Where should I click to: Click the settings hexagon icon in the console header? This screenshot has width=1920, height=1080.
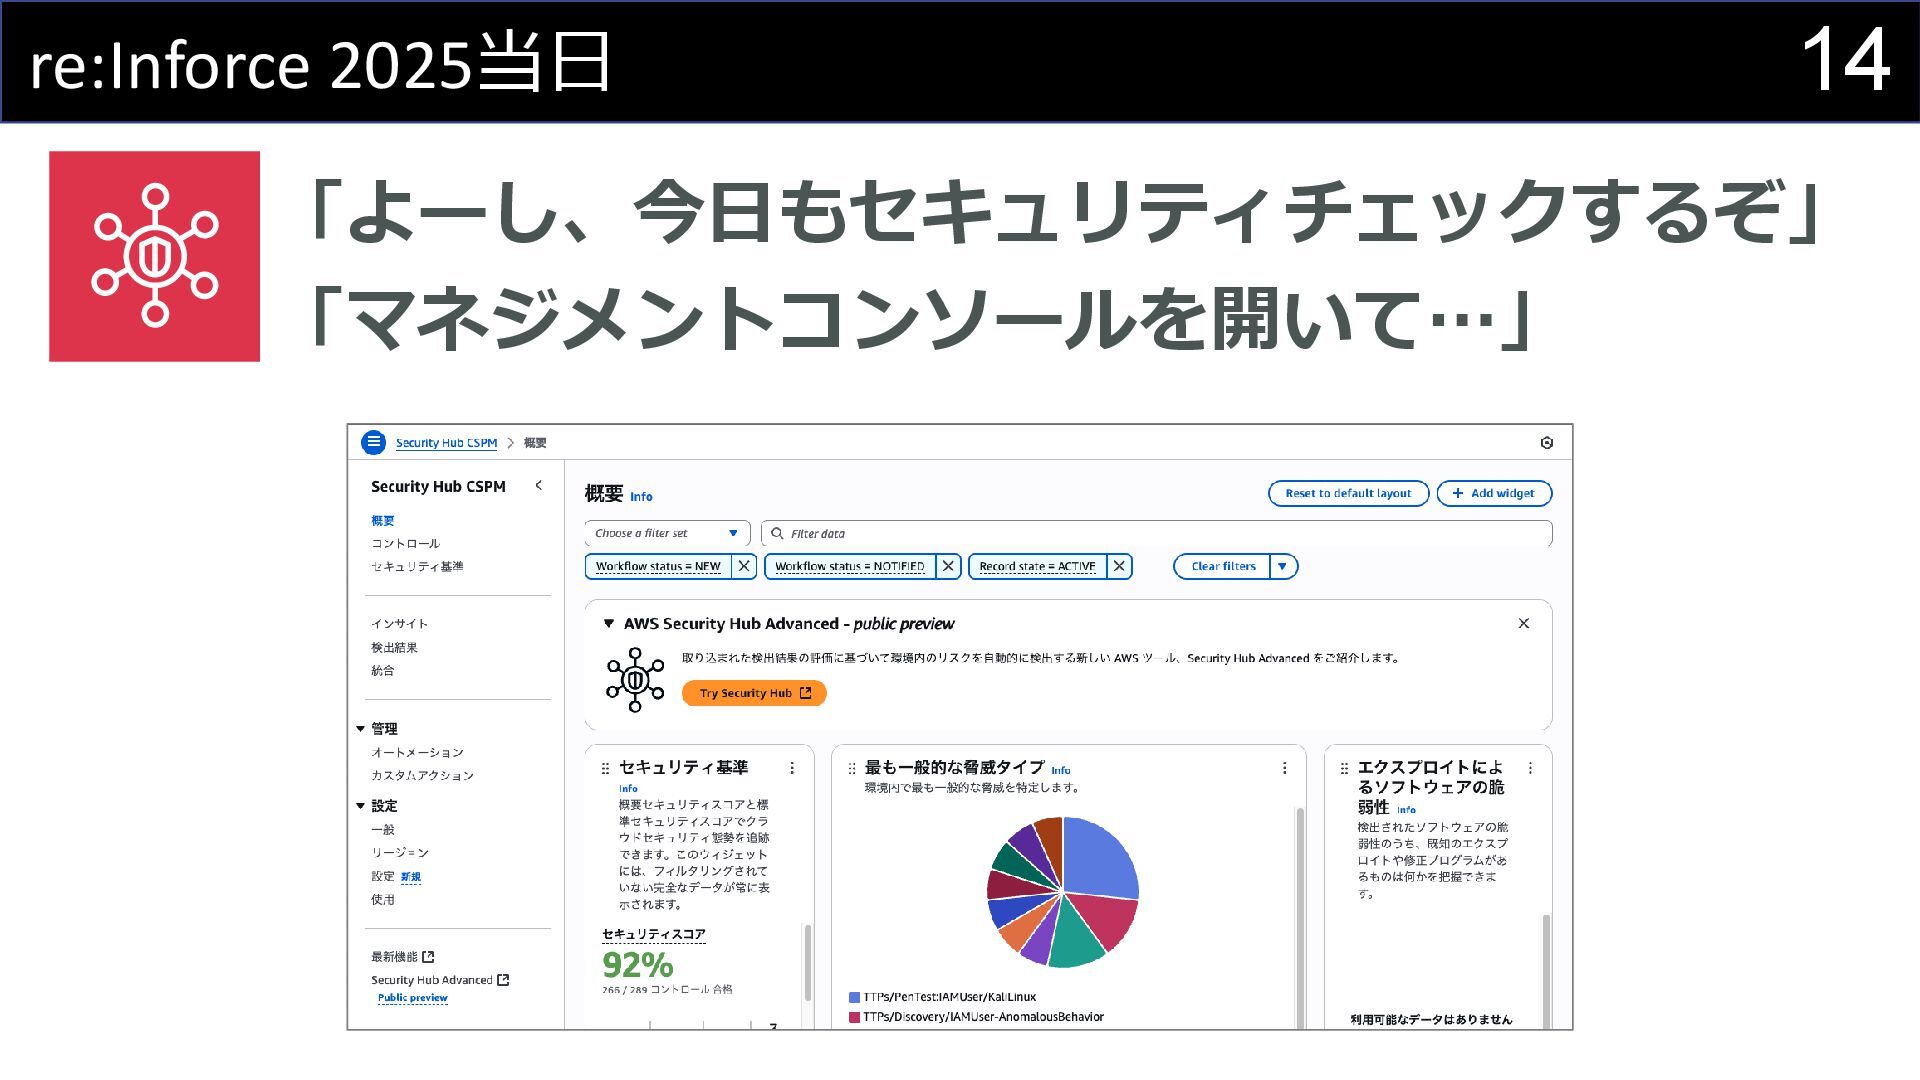click(1546, 443)
